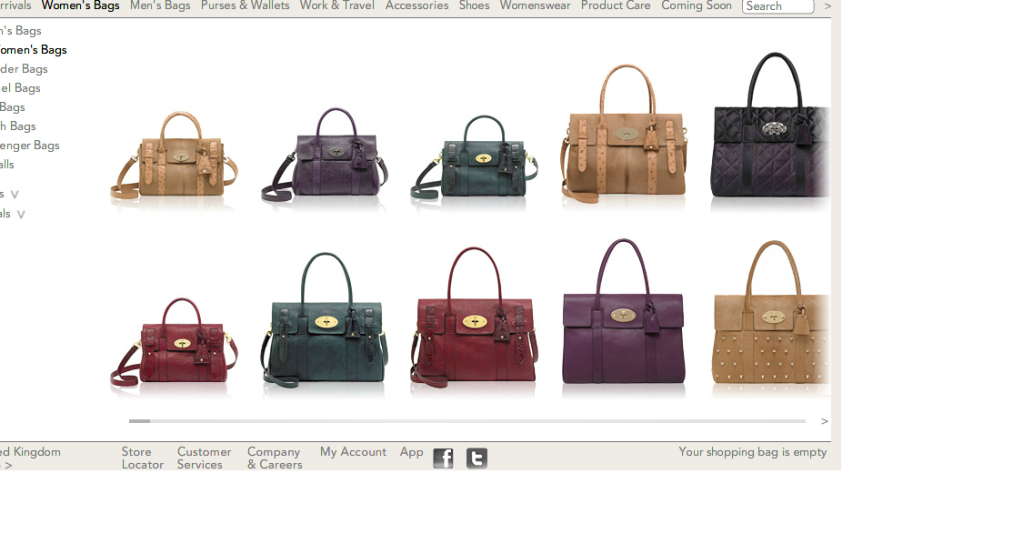Viewport: 1023px width, 554px height.
Task: Select the purple flap bag with dark handles
Action: 623,314
